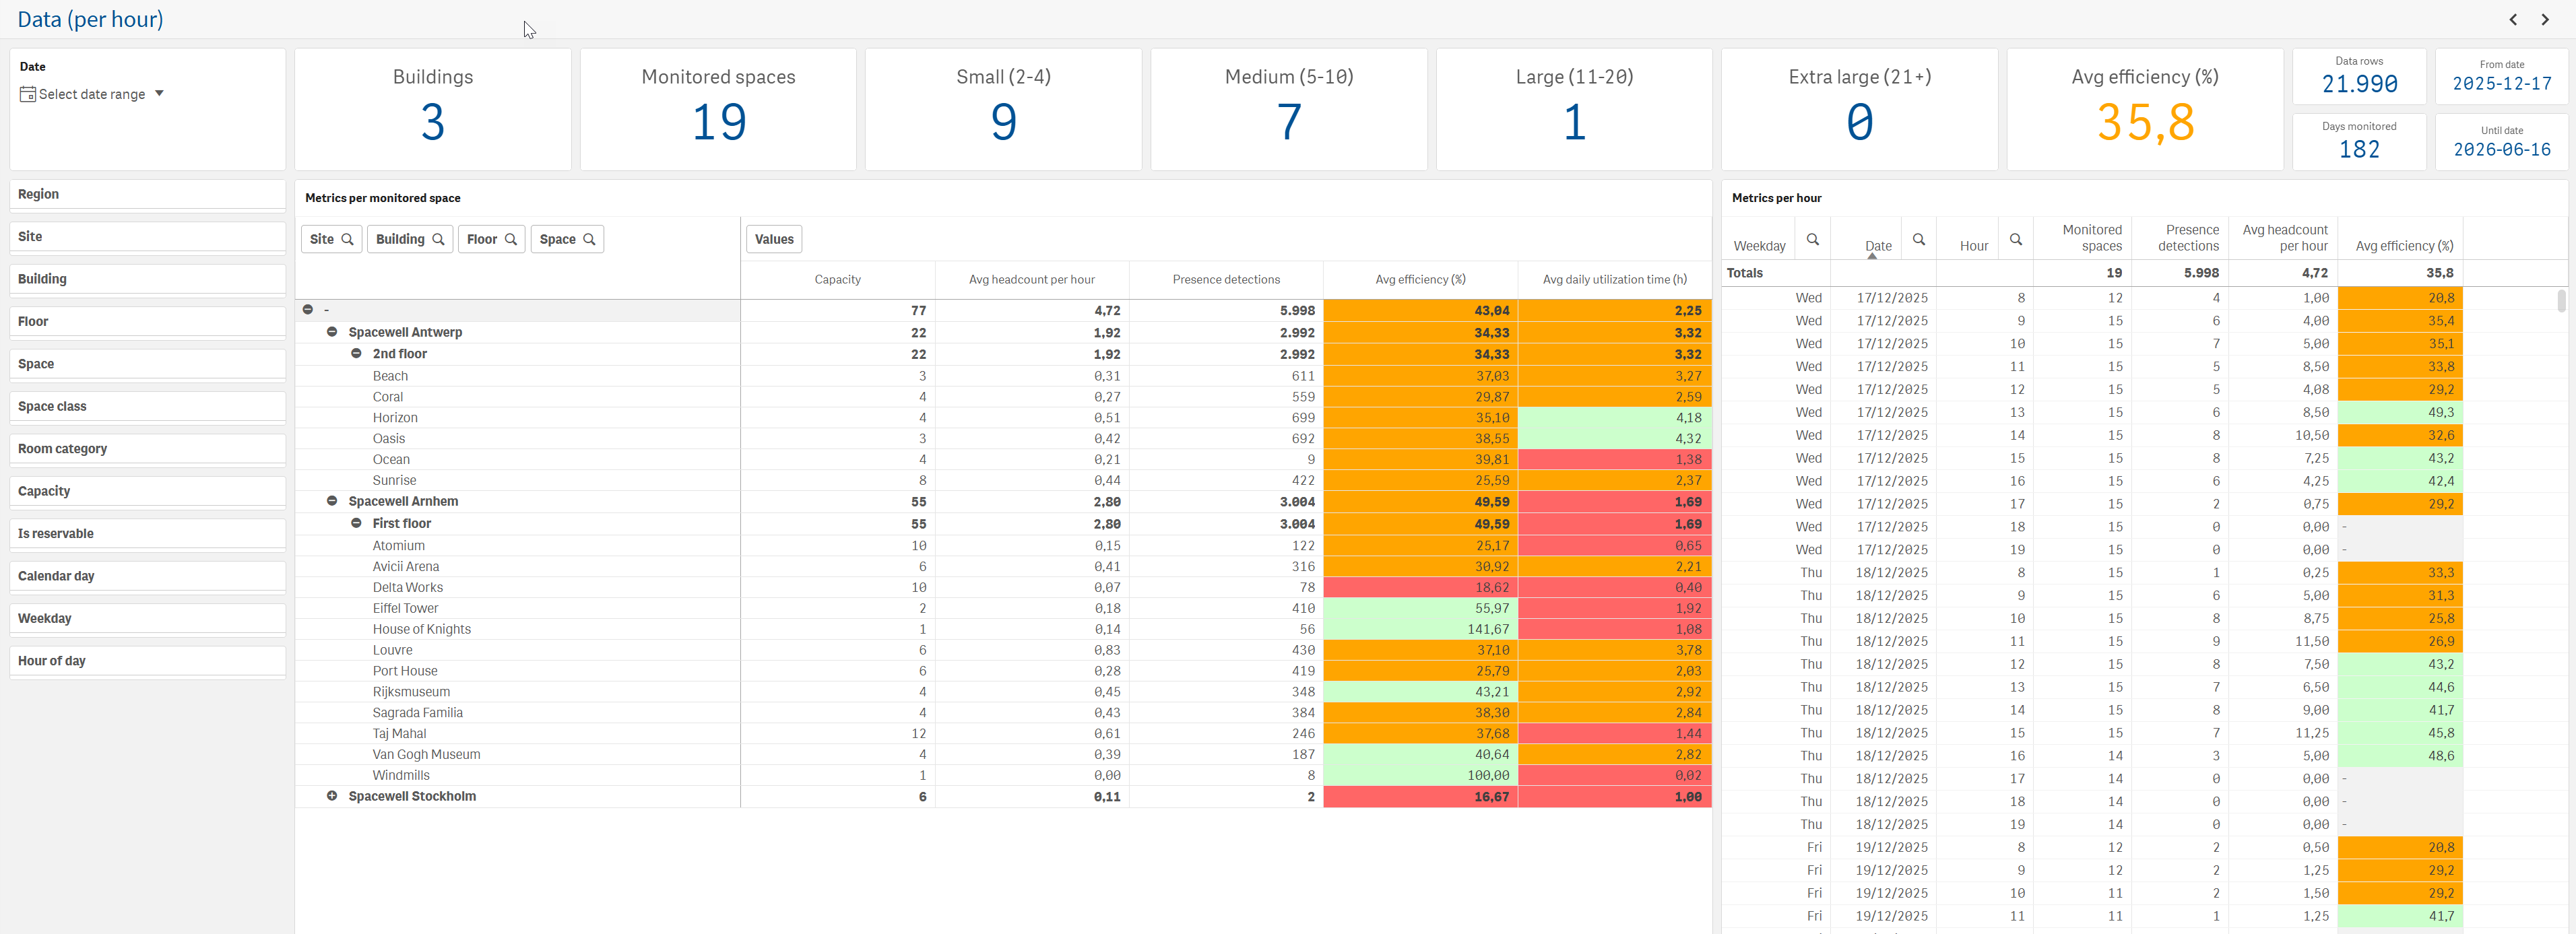Search the Floor dimension in pivot table

click(x=511, y=239)
